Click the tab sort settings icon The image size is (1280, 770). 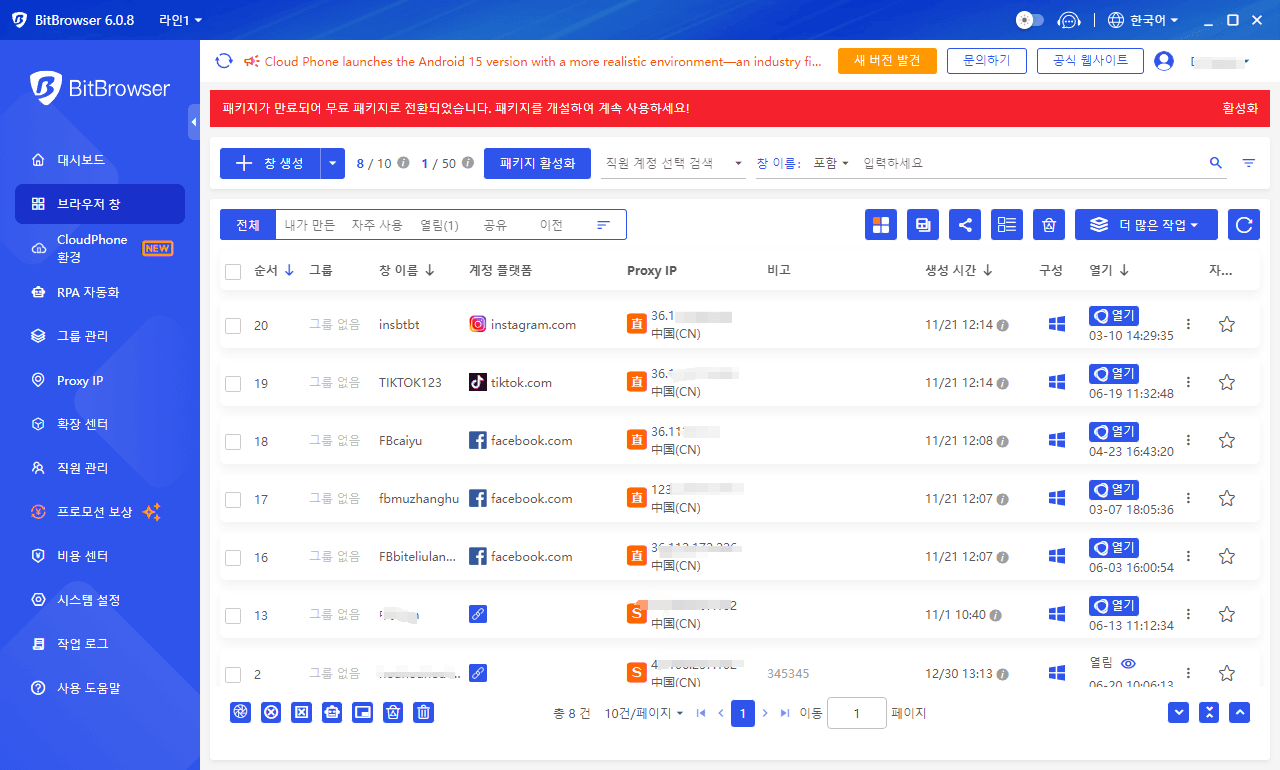pos(603,225)
